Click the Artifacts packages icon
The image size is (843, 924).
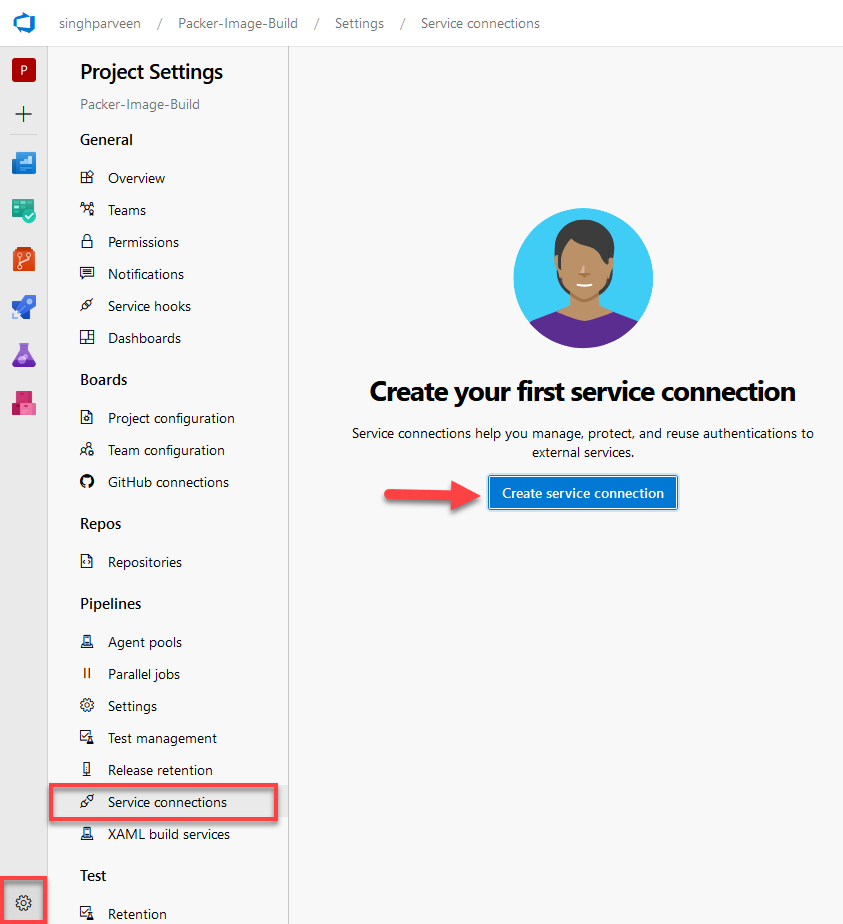(23, 403)
